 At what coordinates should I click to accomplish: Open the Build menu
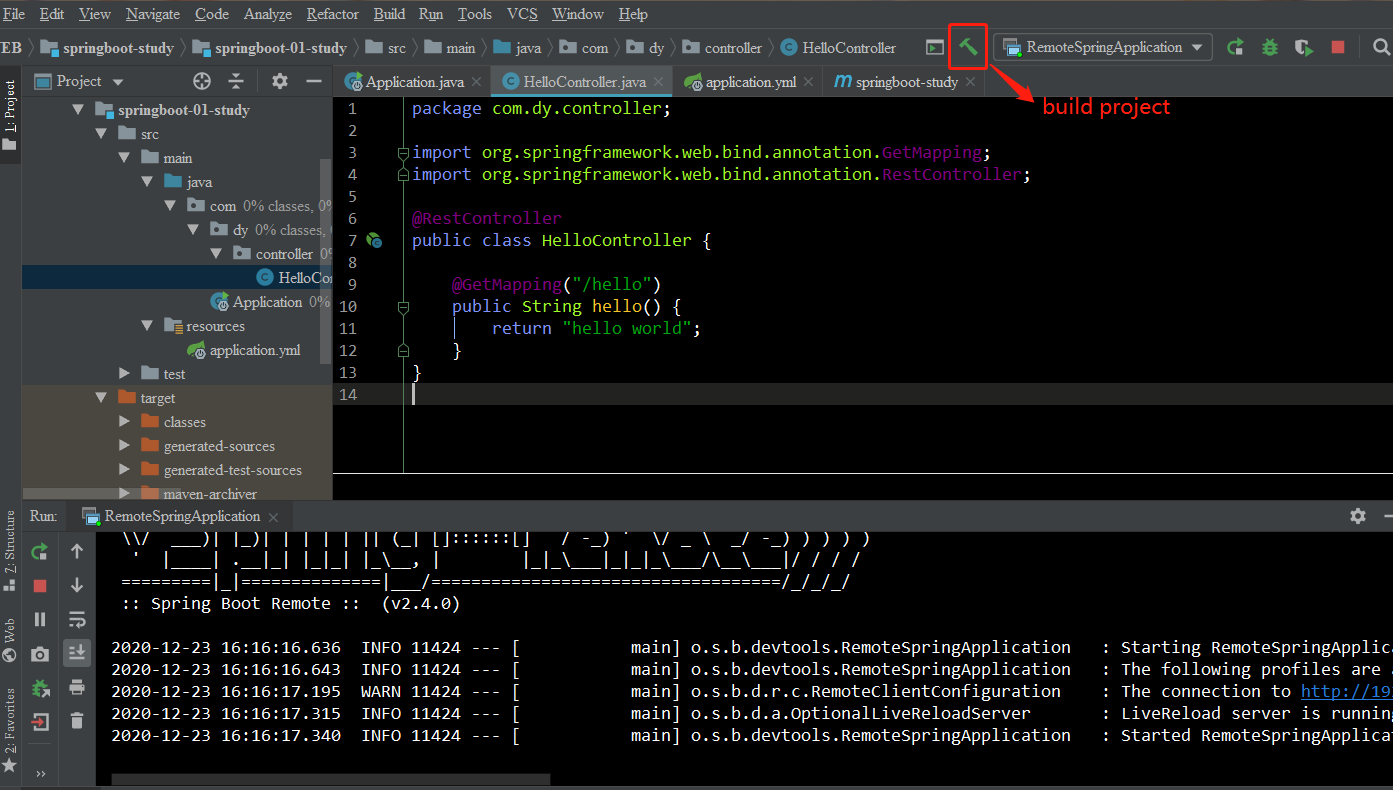coord(389,14)
